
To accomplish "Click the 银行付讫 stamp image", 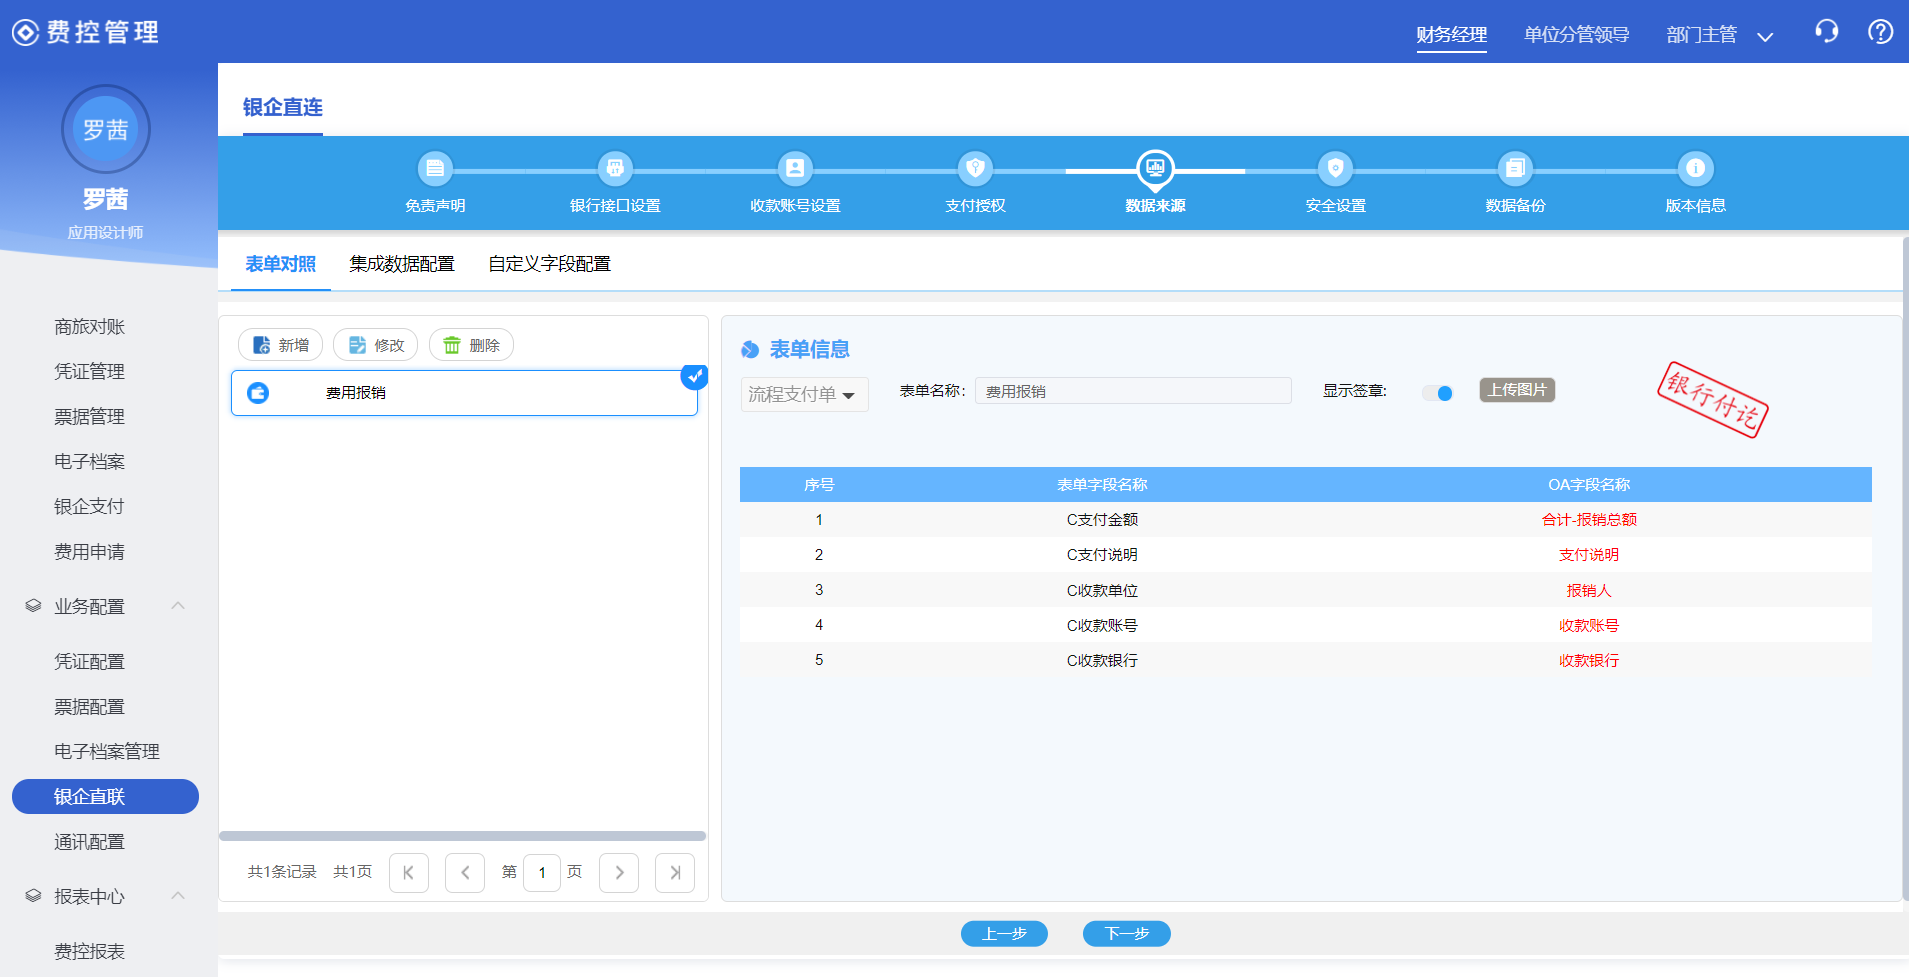I will pyautogui.click(x=1712, y=400).
